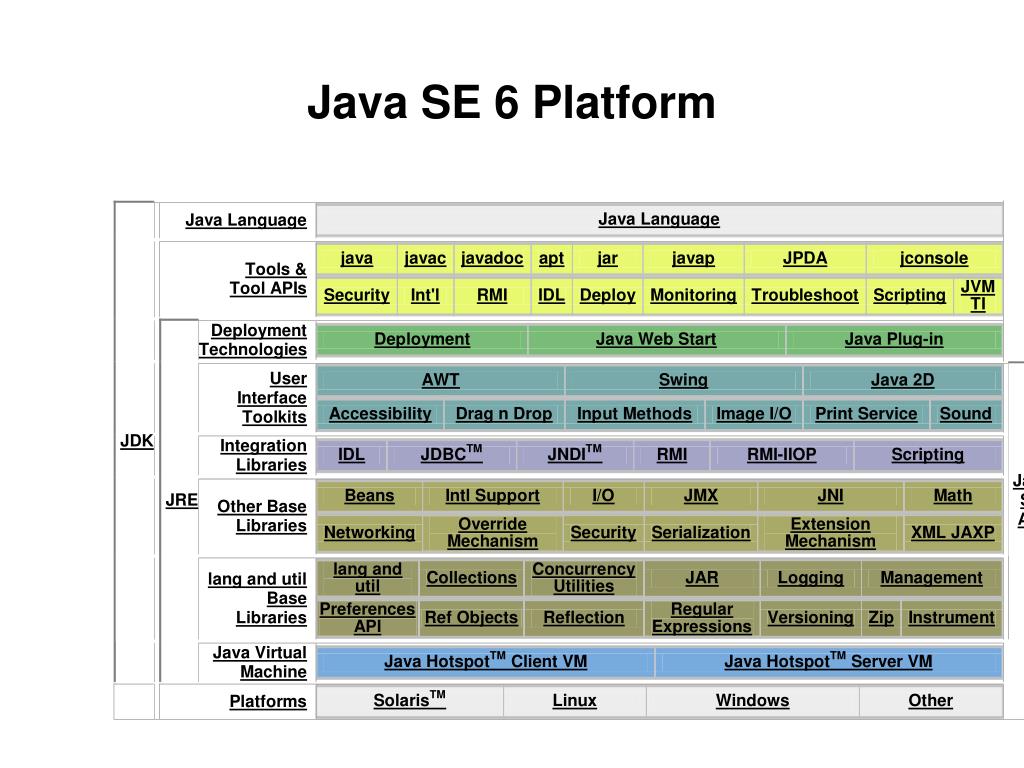1024x768 pixels.
Task: Click the Deployment Technologies row label
Action: [x=253, y=340]
